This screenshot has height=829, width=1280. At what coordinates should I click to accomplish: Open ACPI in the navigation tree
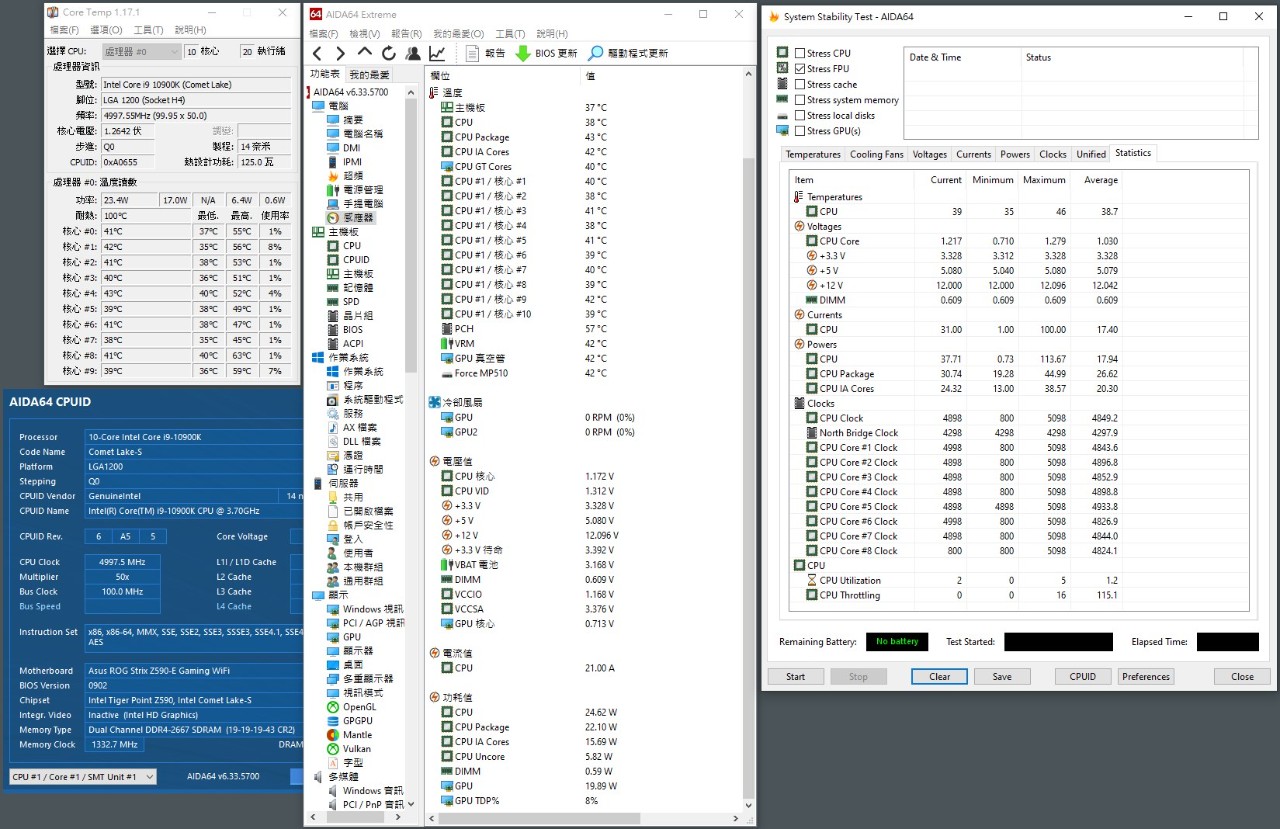pos(352,343)
